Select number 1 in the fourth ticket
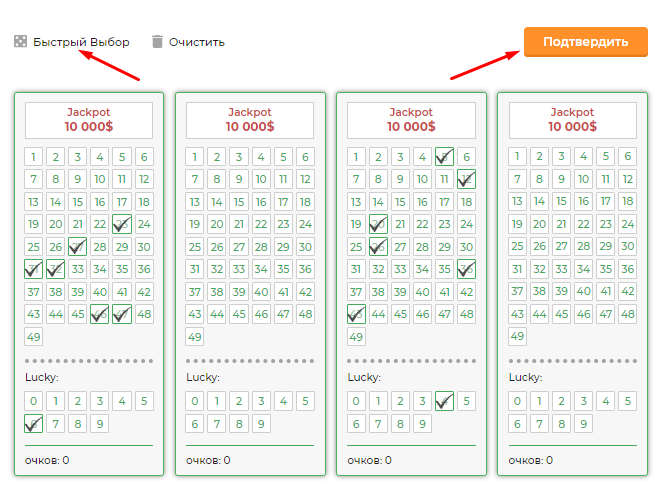Screen dimensions: 669x495 (x=517, y=156)
